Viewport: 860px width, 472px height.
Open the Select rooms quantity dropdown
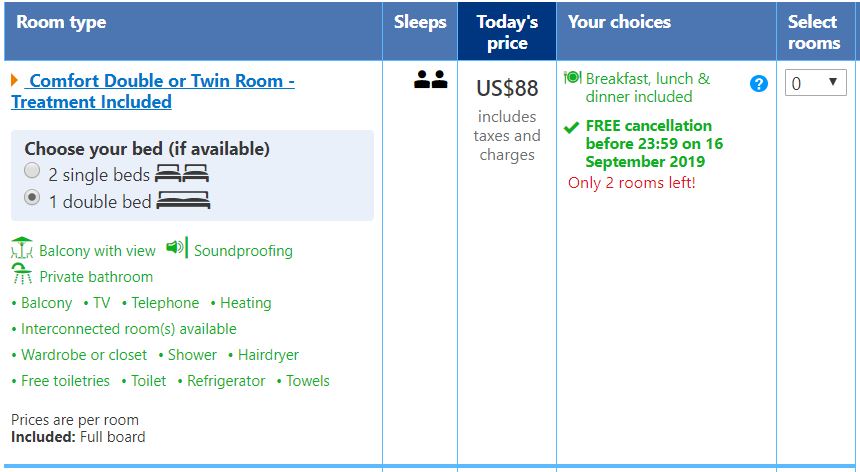point(816,83)
